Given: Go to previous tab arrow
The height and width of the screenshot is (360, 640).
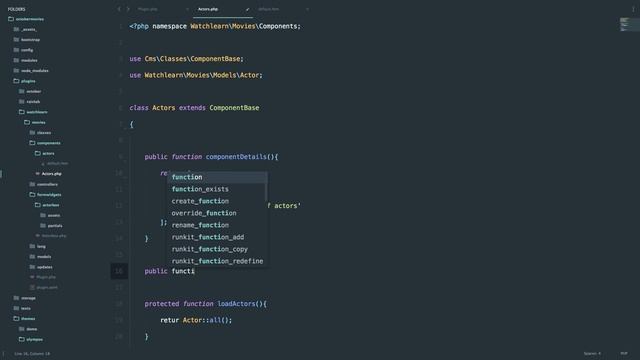Looking at the screenshot, I should 119,9.
